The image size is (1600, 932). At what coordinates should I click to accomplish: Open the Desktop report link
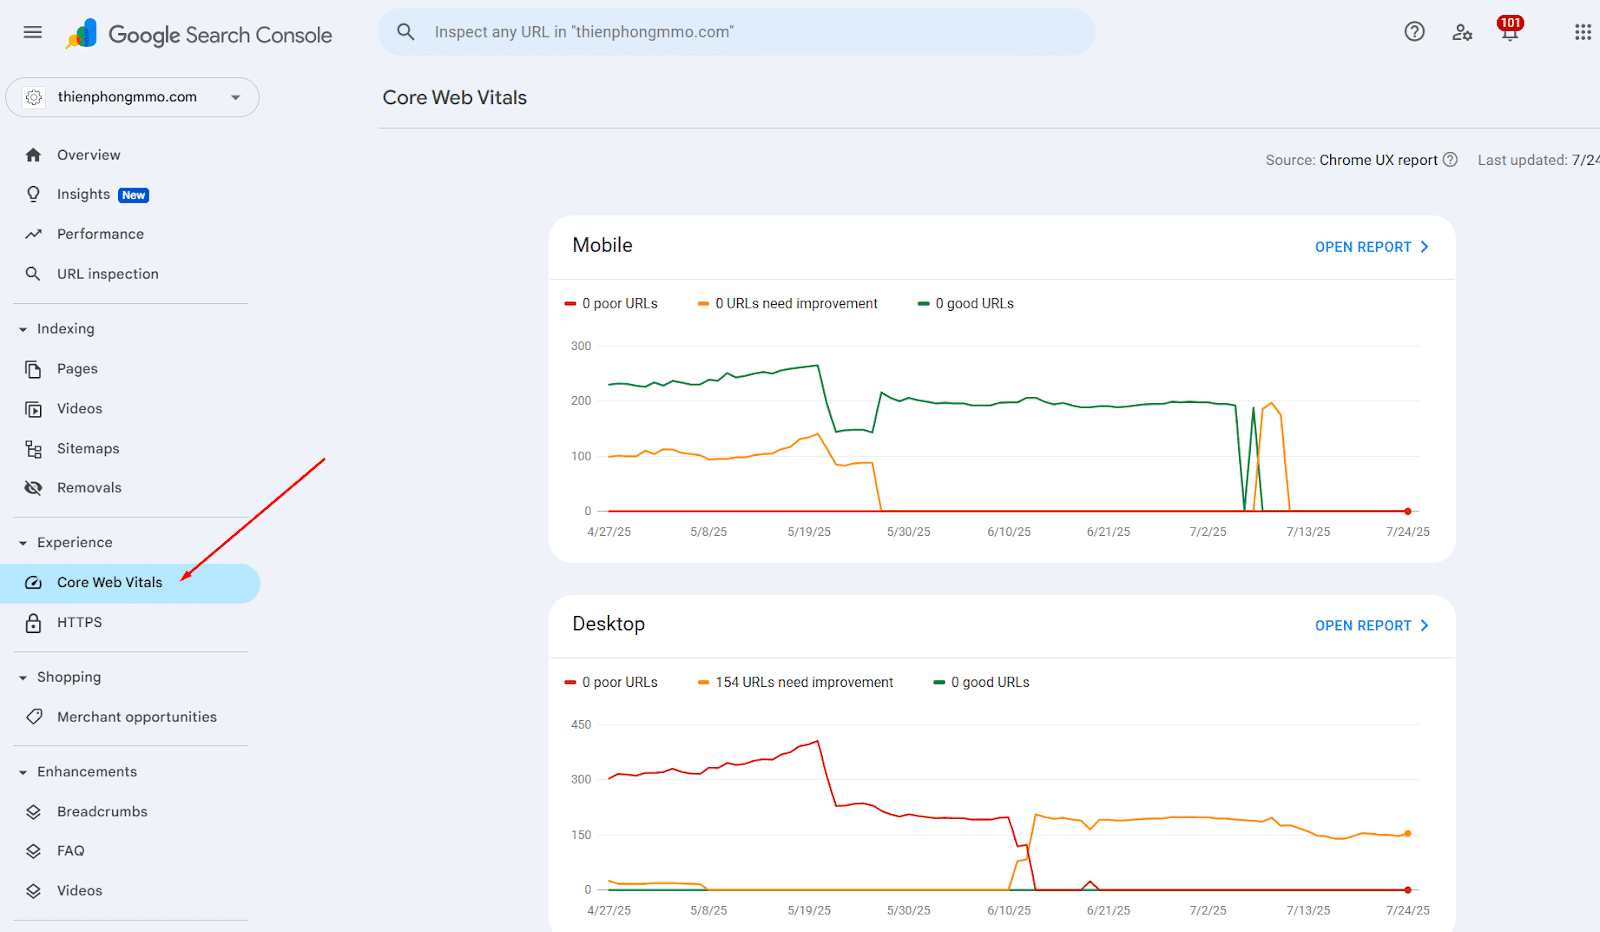(x=1371, y=626)
